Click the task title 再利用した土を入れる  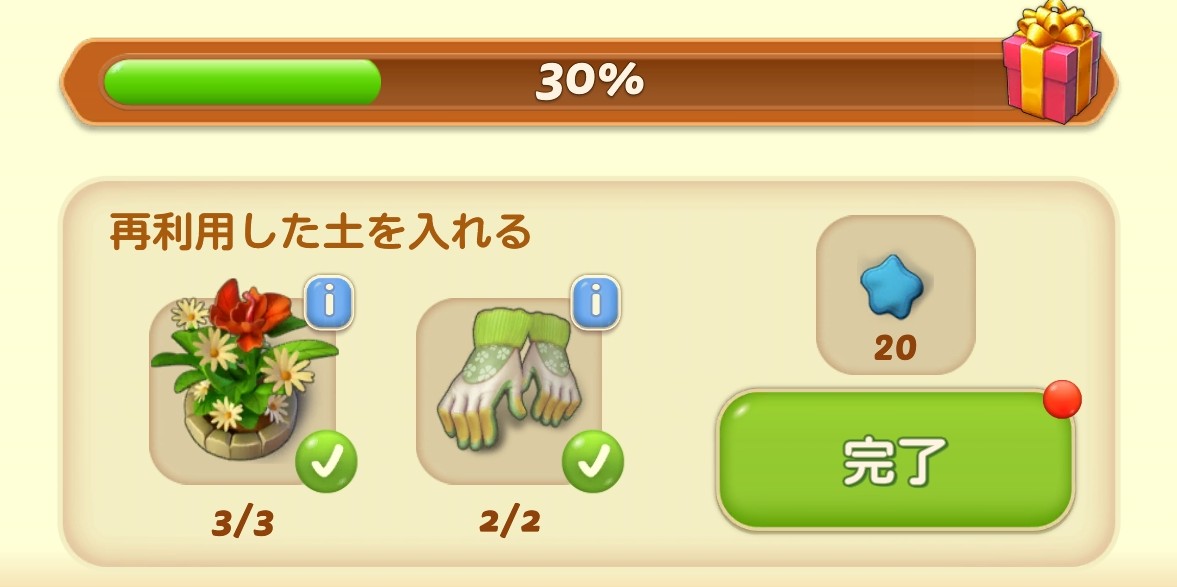[321, 231]
